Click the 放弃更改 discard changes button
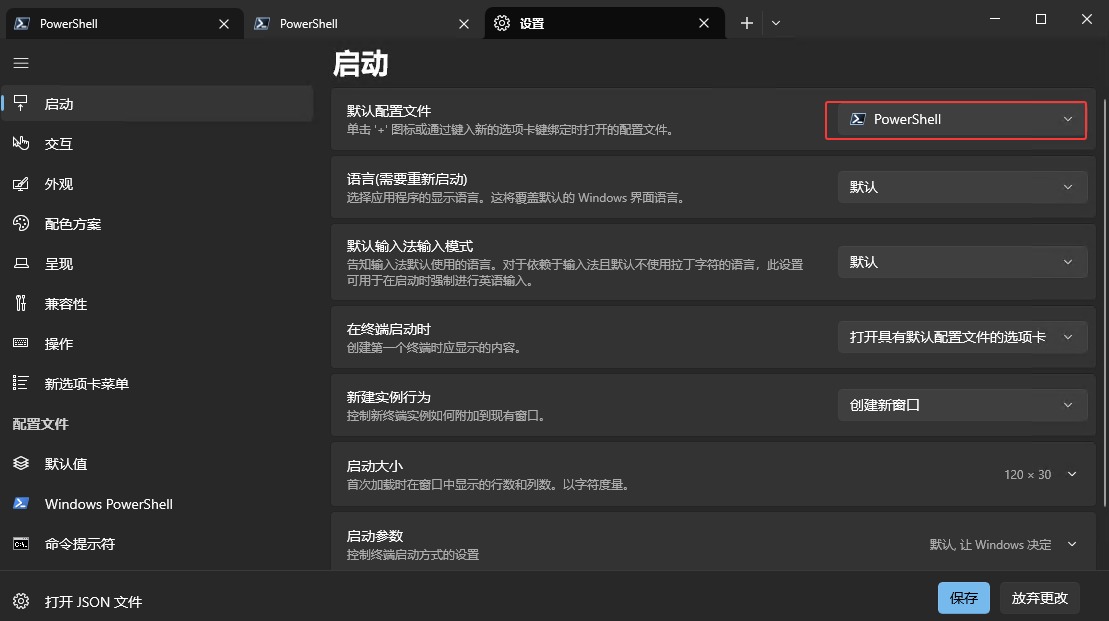 click(x=1039, y=598)
